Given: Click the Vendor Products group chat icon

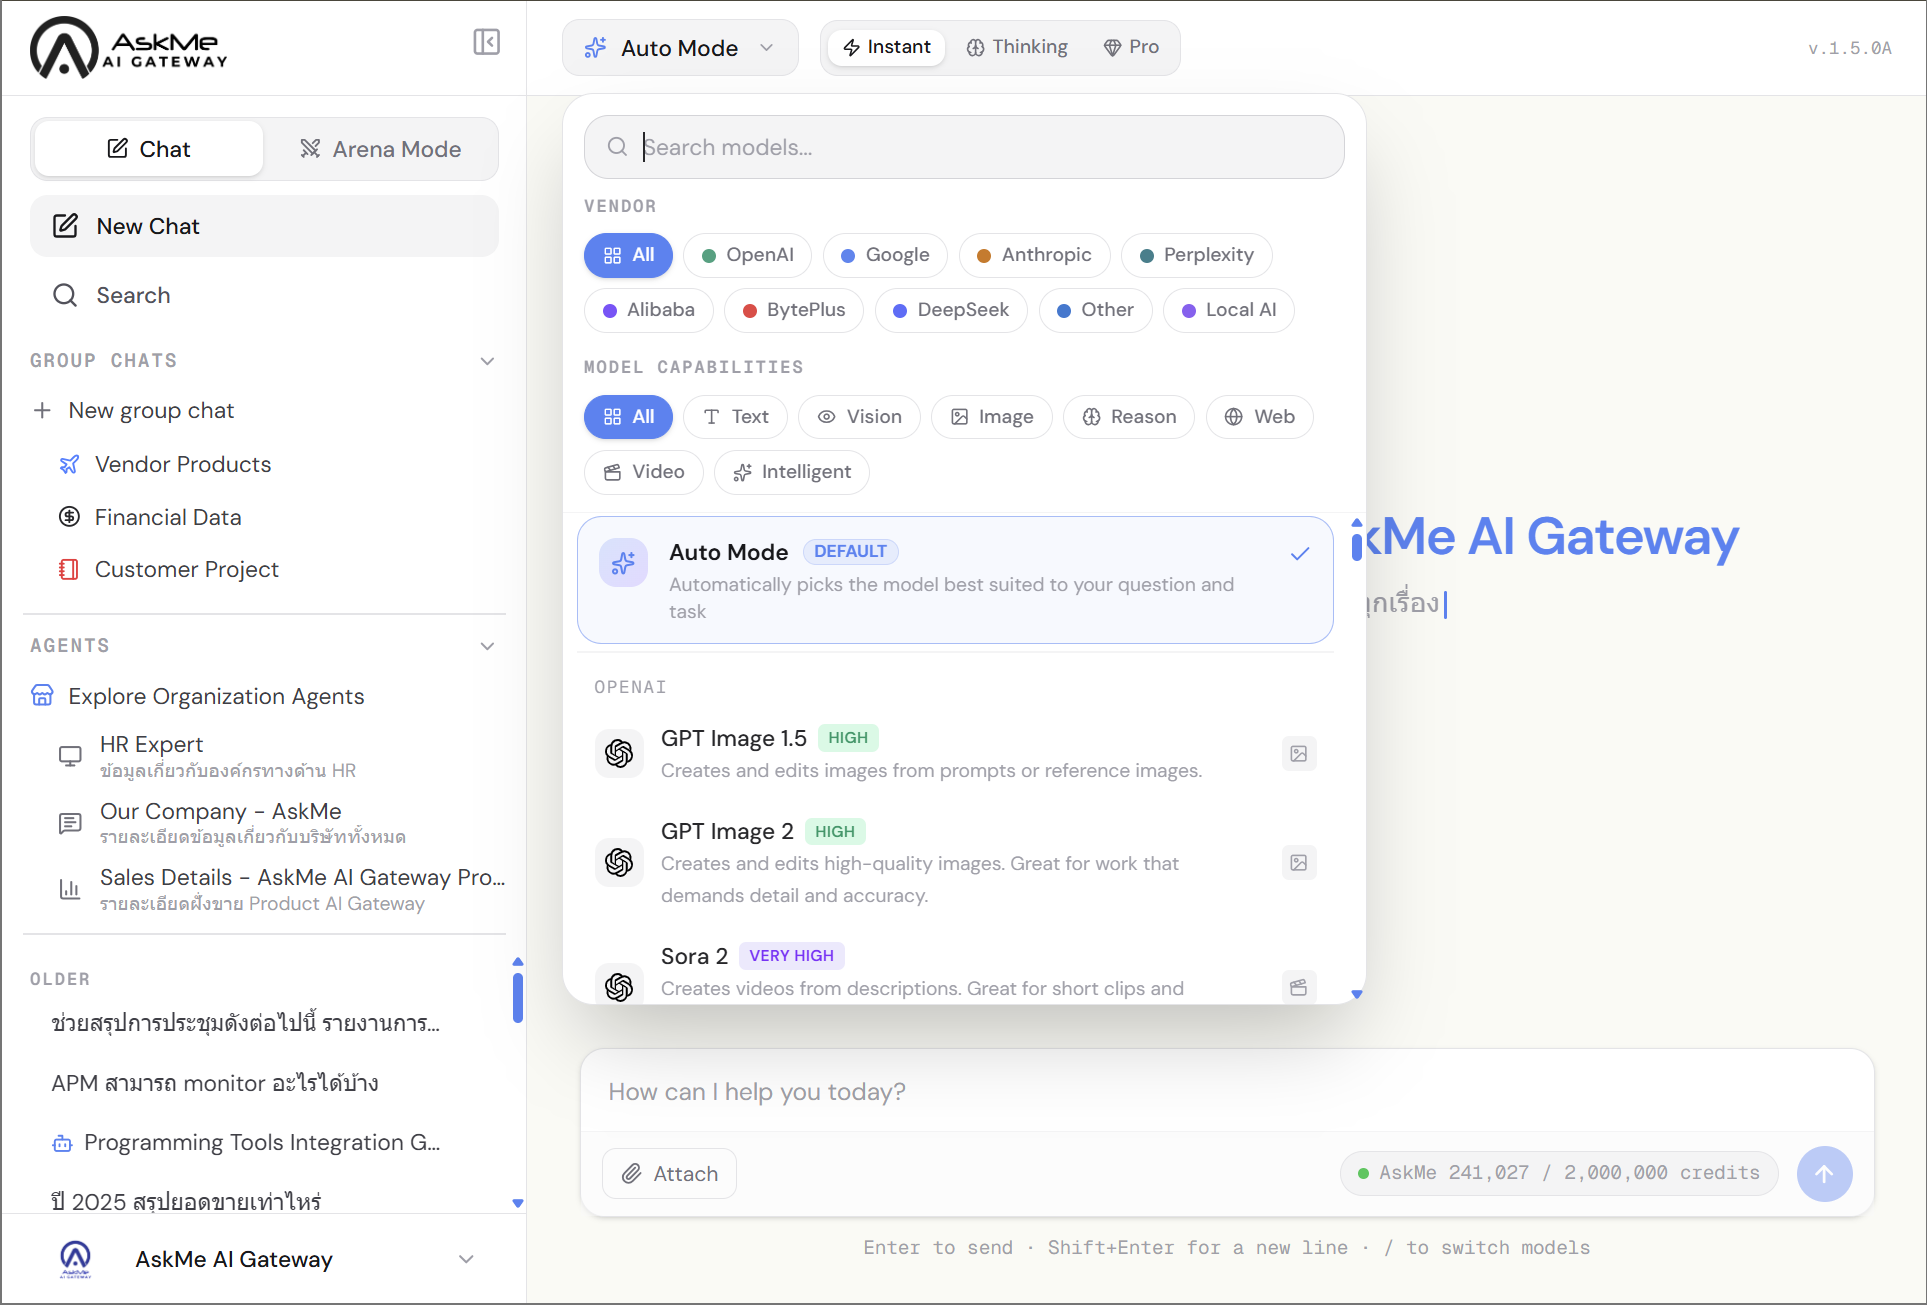Looking at the screenshot, I should [69, 464].
